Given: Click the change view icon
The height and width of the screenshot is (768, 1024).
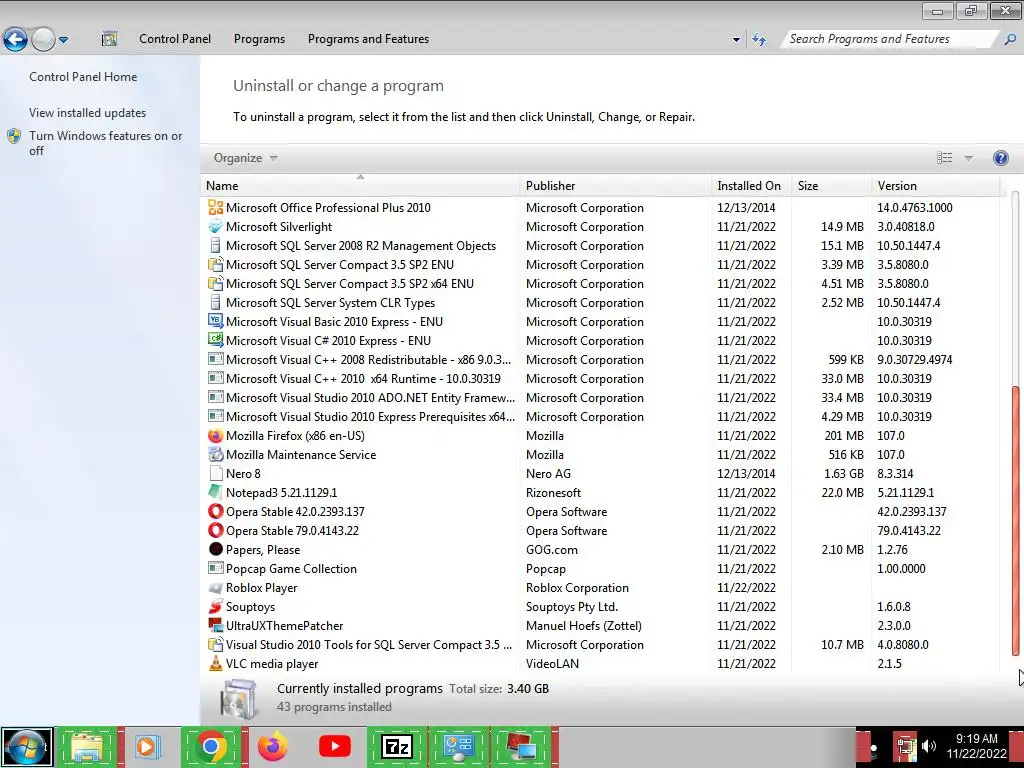Looking at the screenshot, I should [x=944, y=158].
